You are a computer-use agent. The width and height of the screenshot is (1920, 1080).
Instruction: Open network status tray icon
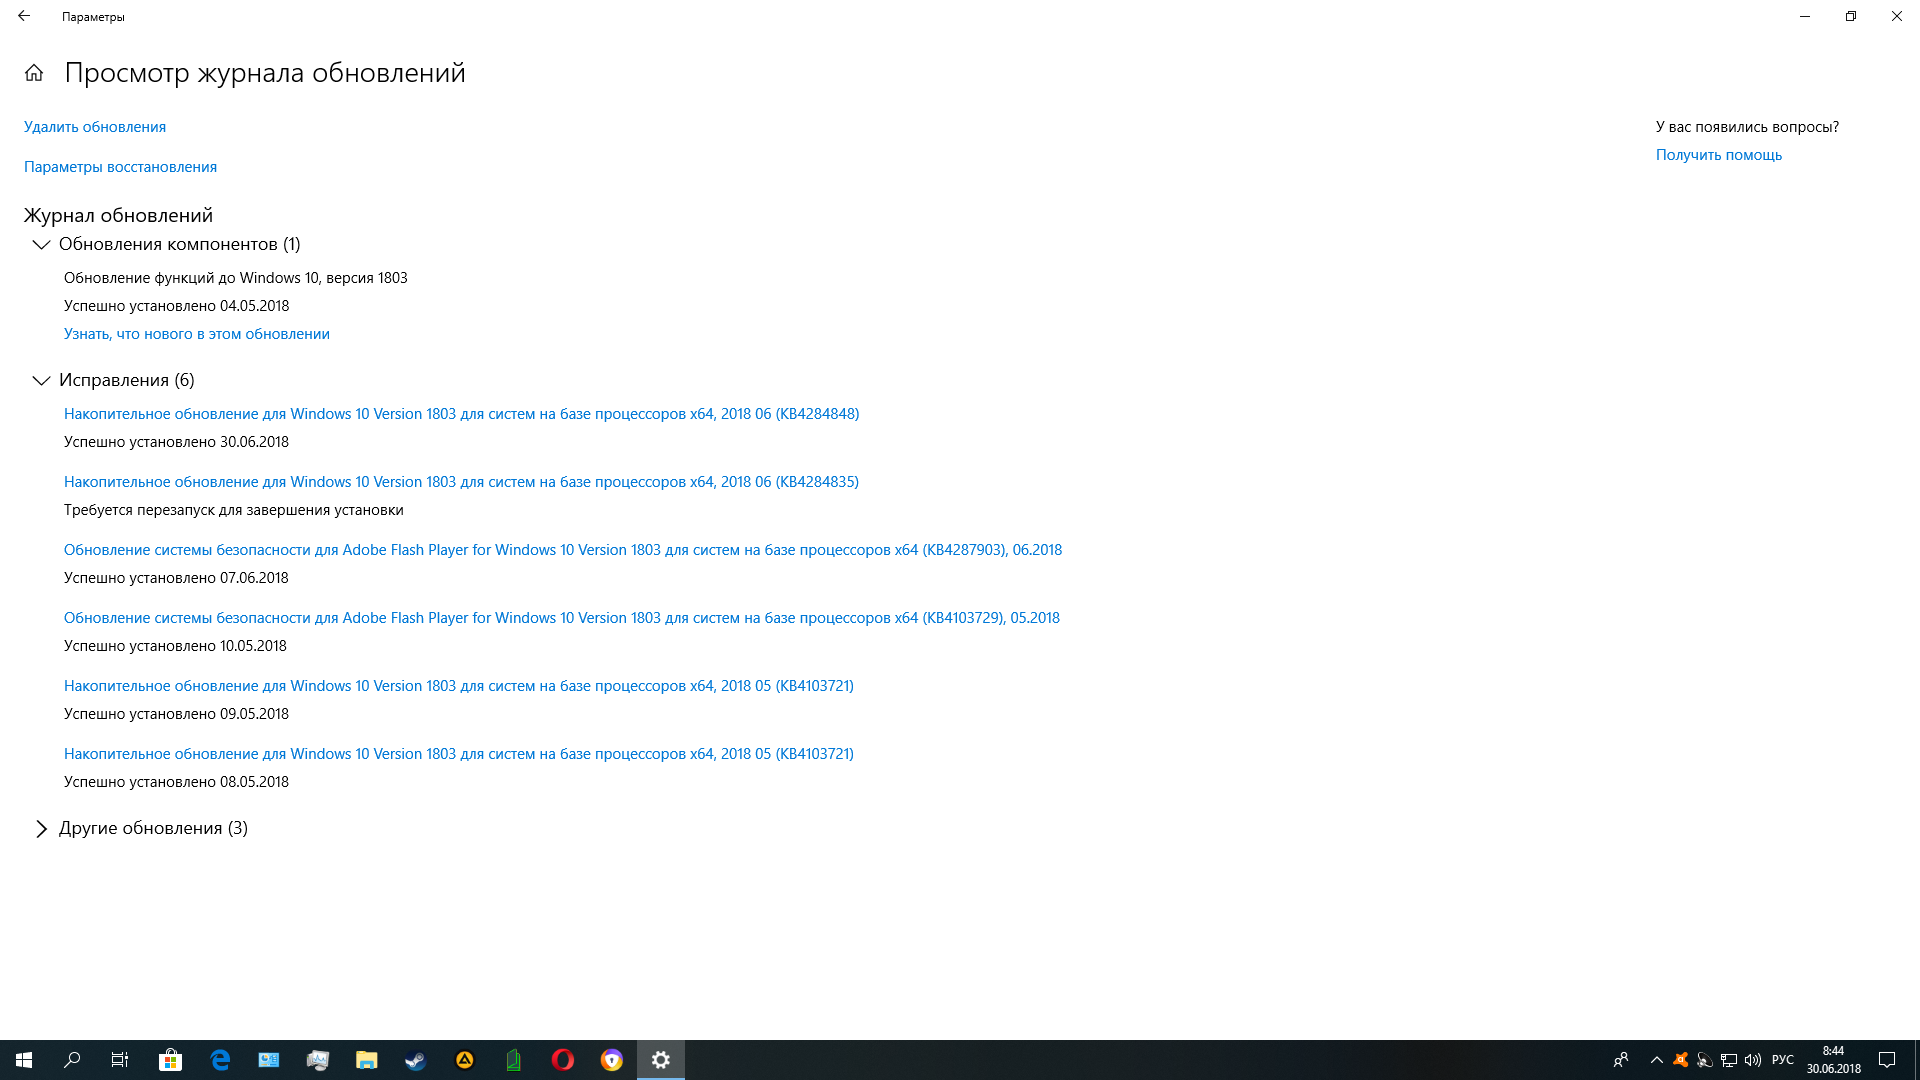pos(1729,1060)
